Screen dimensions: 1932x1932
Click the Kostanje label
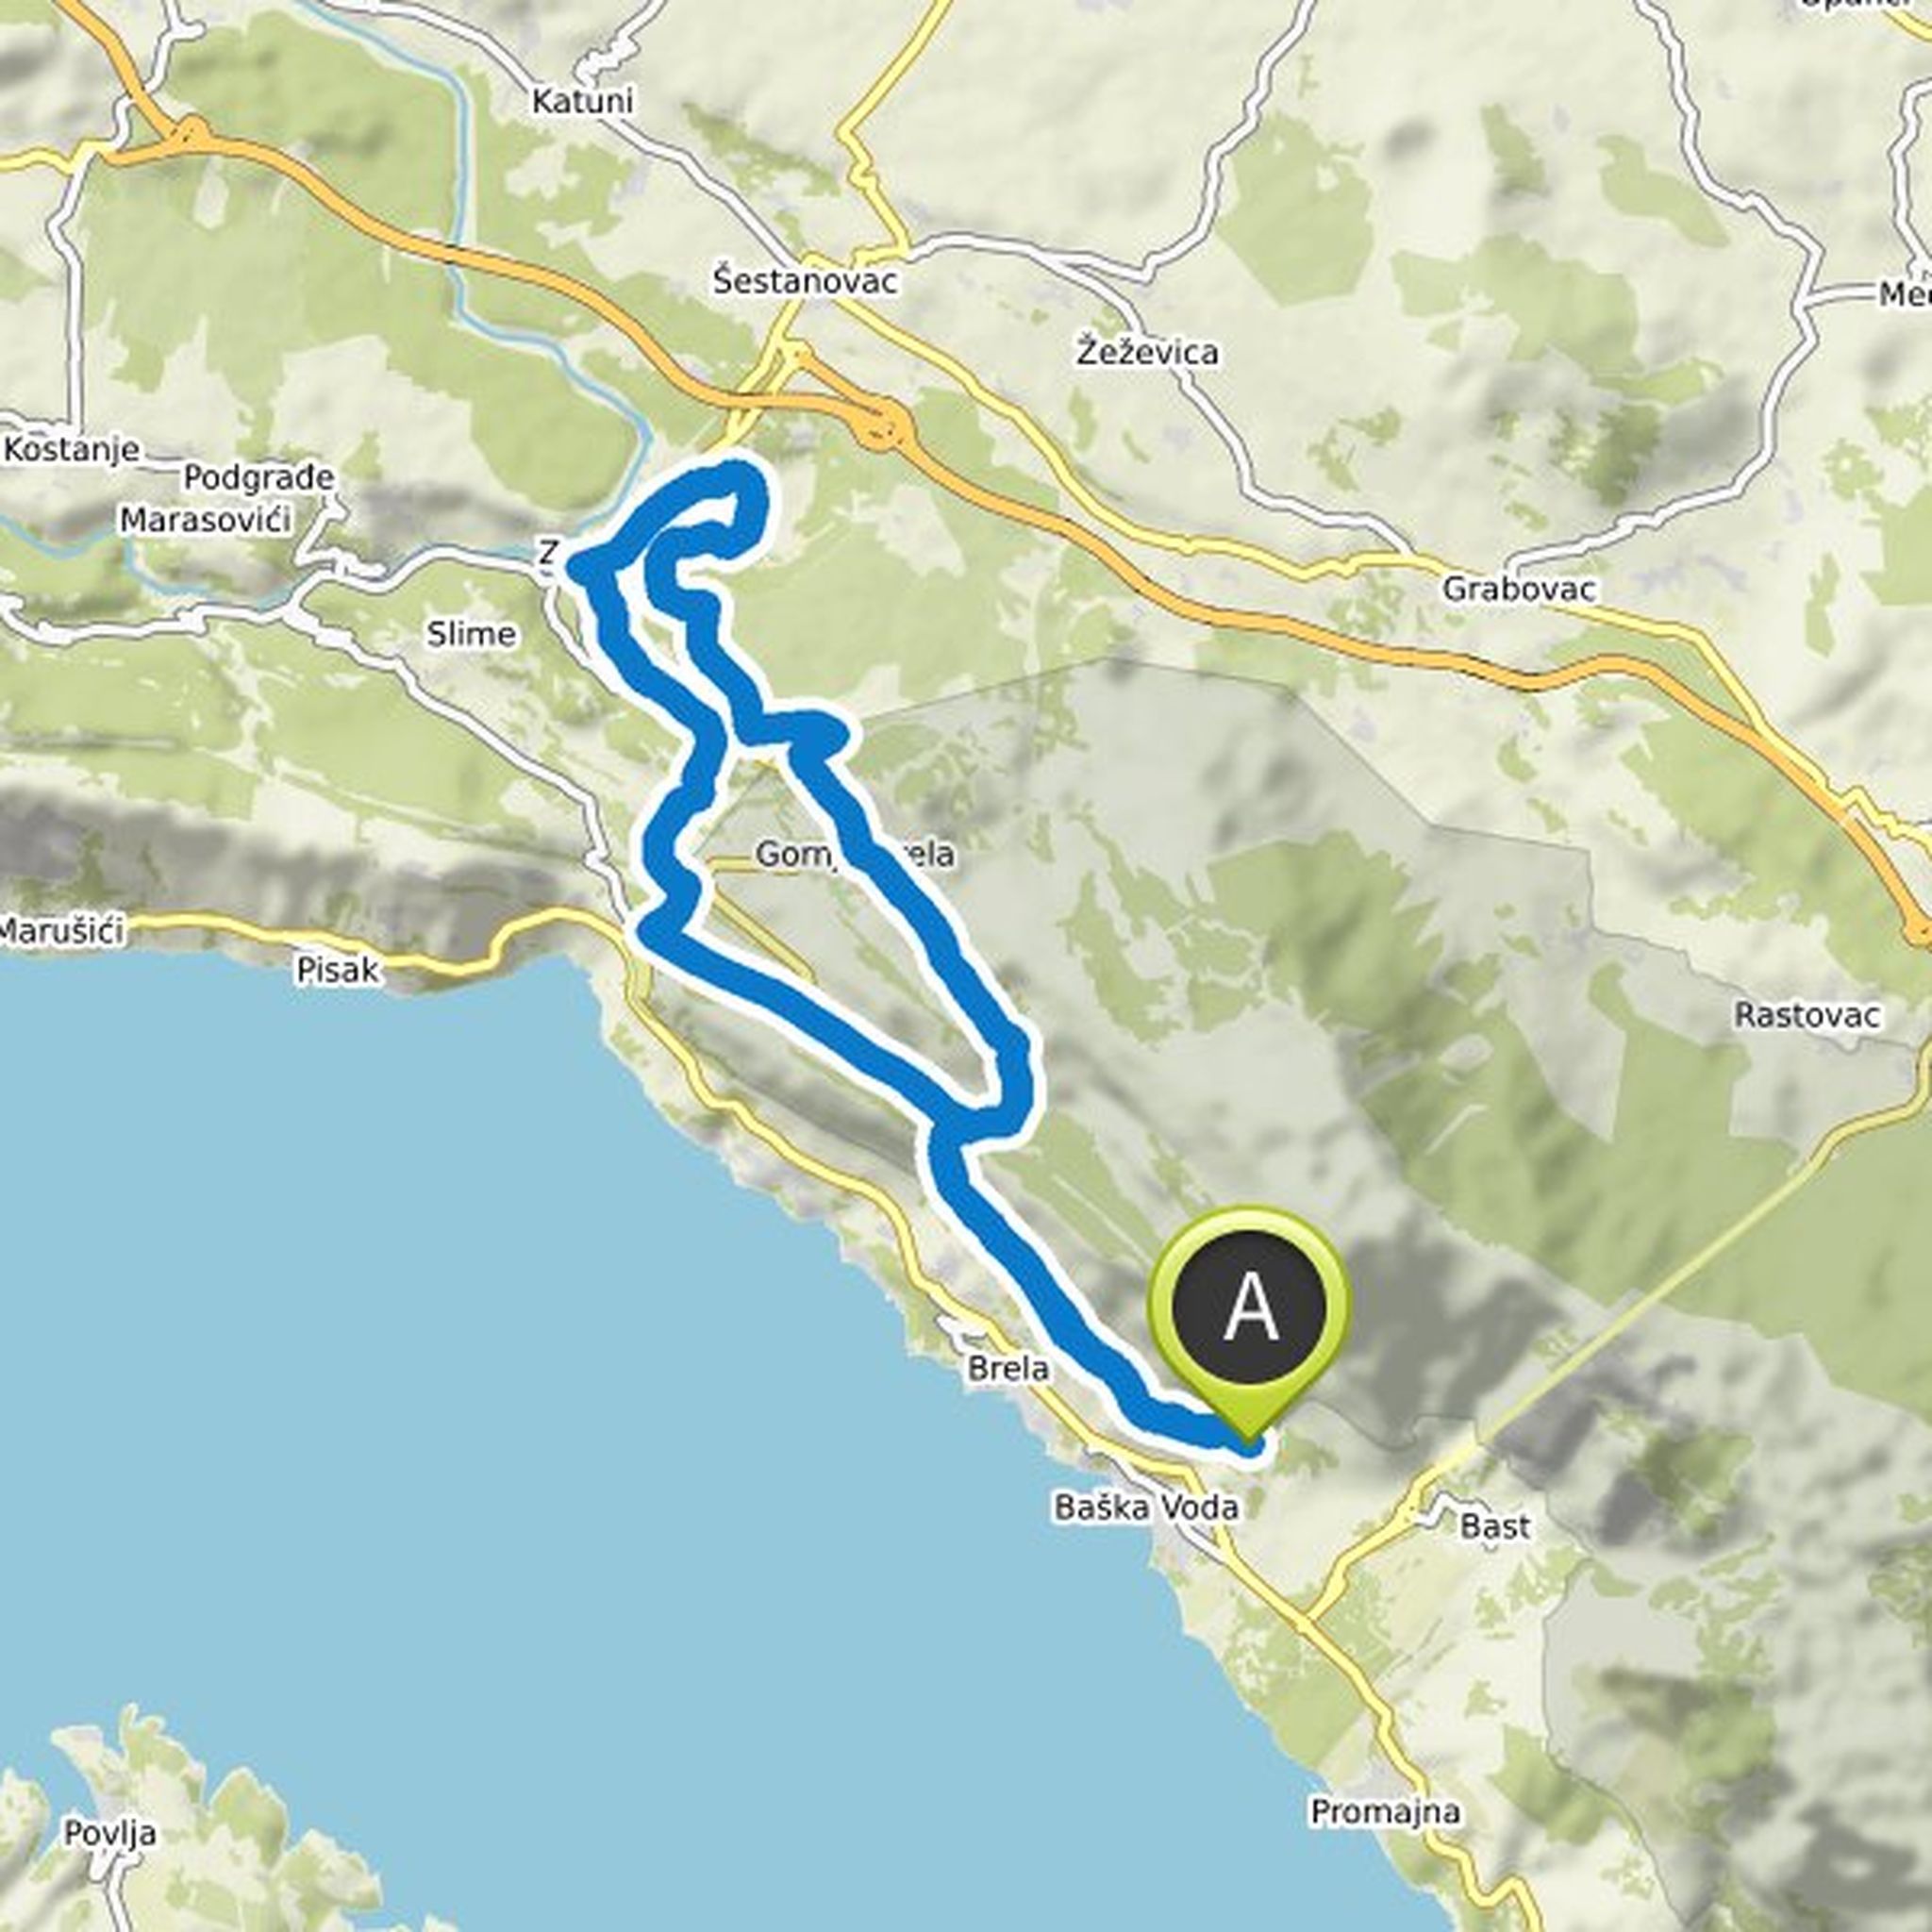pyautogui.click(x=70, y=450)
